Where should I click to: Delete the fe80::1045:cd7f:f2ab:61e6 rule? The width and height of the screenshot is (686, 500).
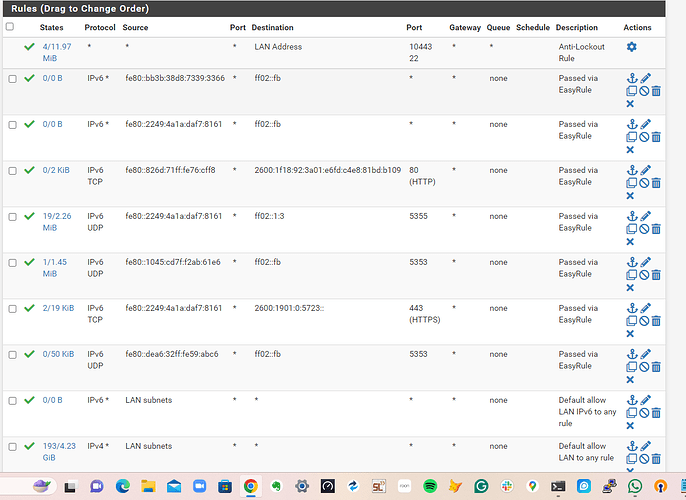pyautogui.click(x=656, y=275)
